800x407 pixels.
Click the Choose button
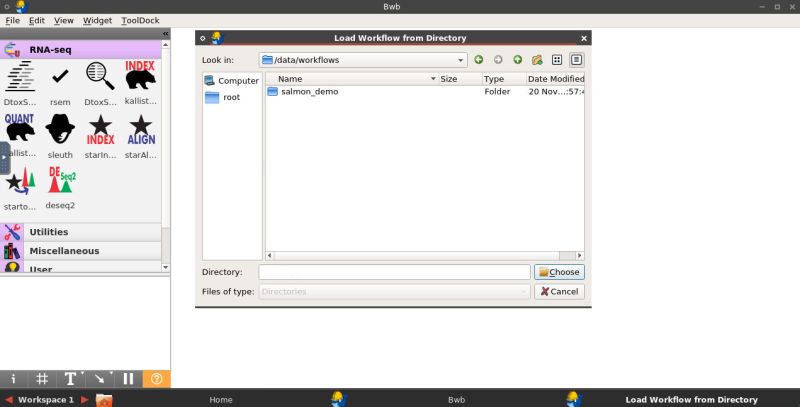(x=559, y=272)
